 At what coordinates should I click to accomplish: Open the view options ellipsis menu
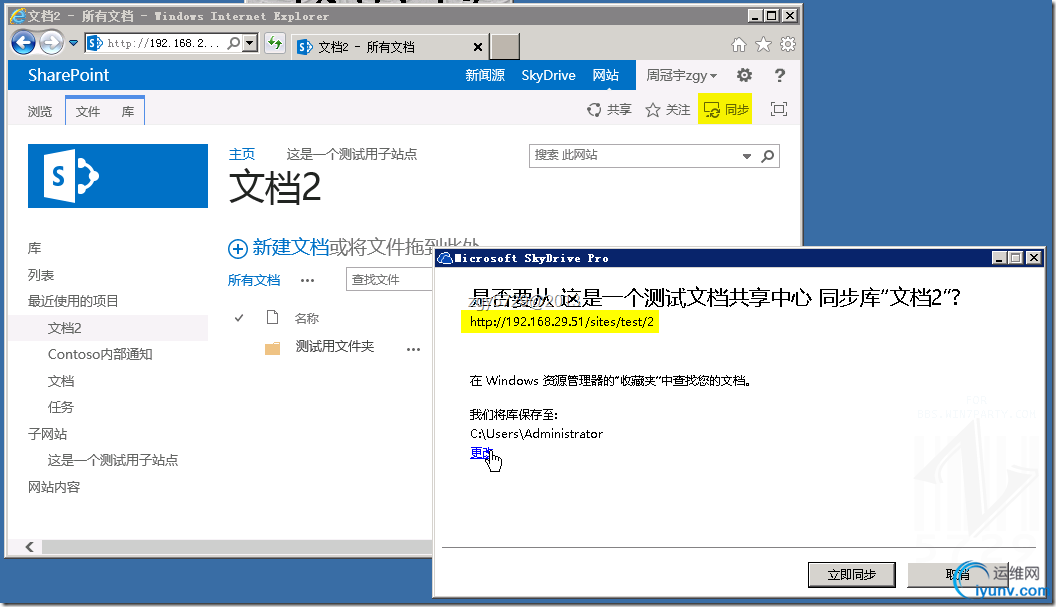click(x=308, y=280)
